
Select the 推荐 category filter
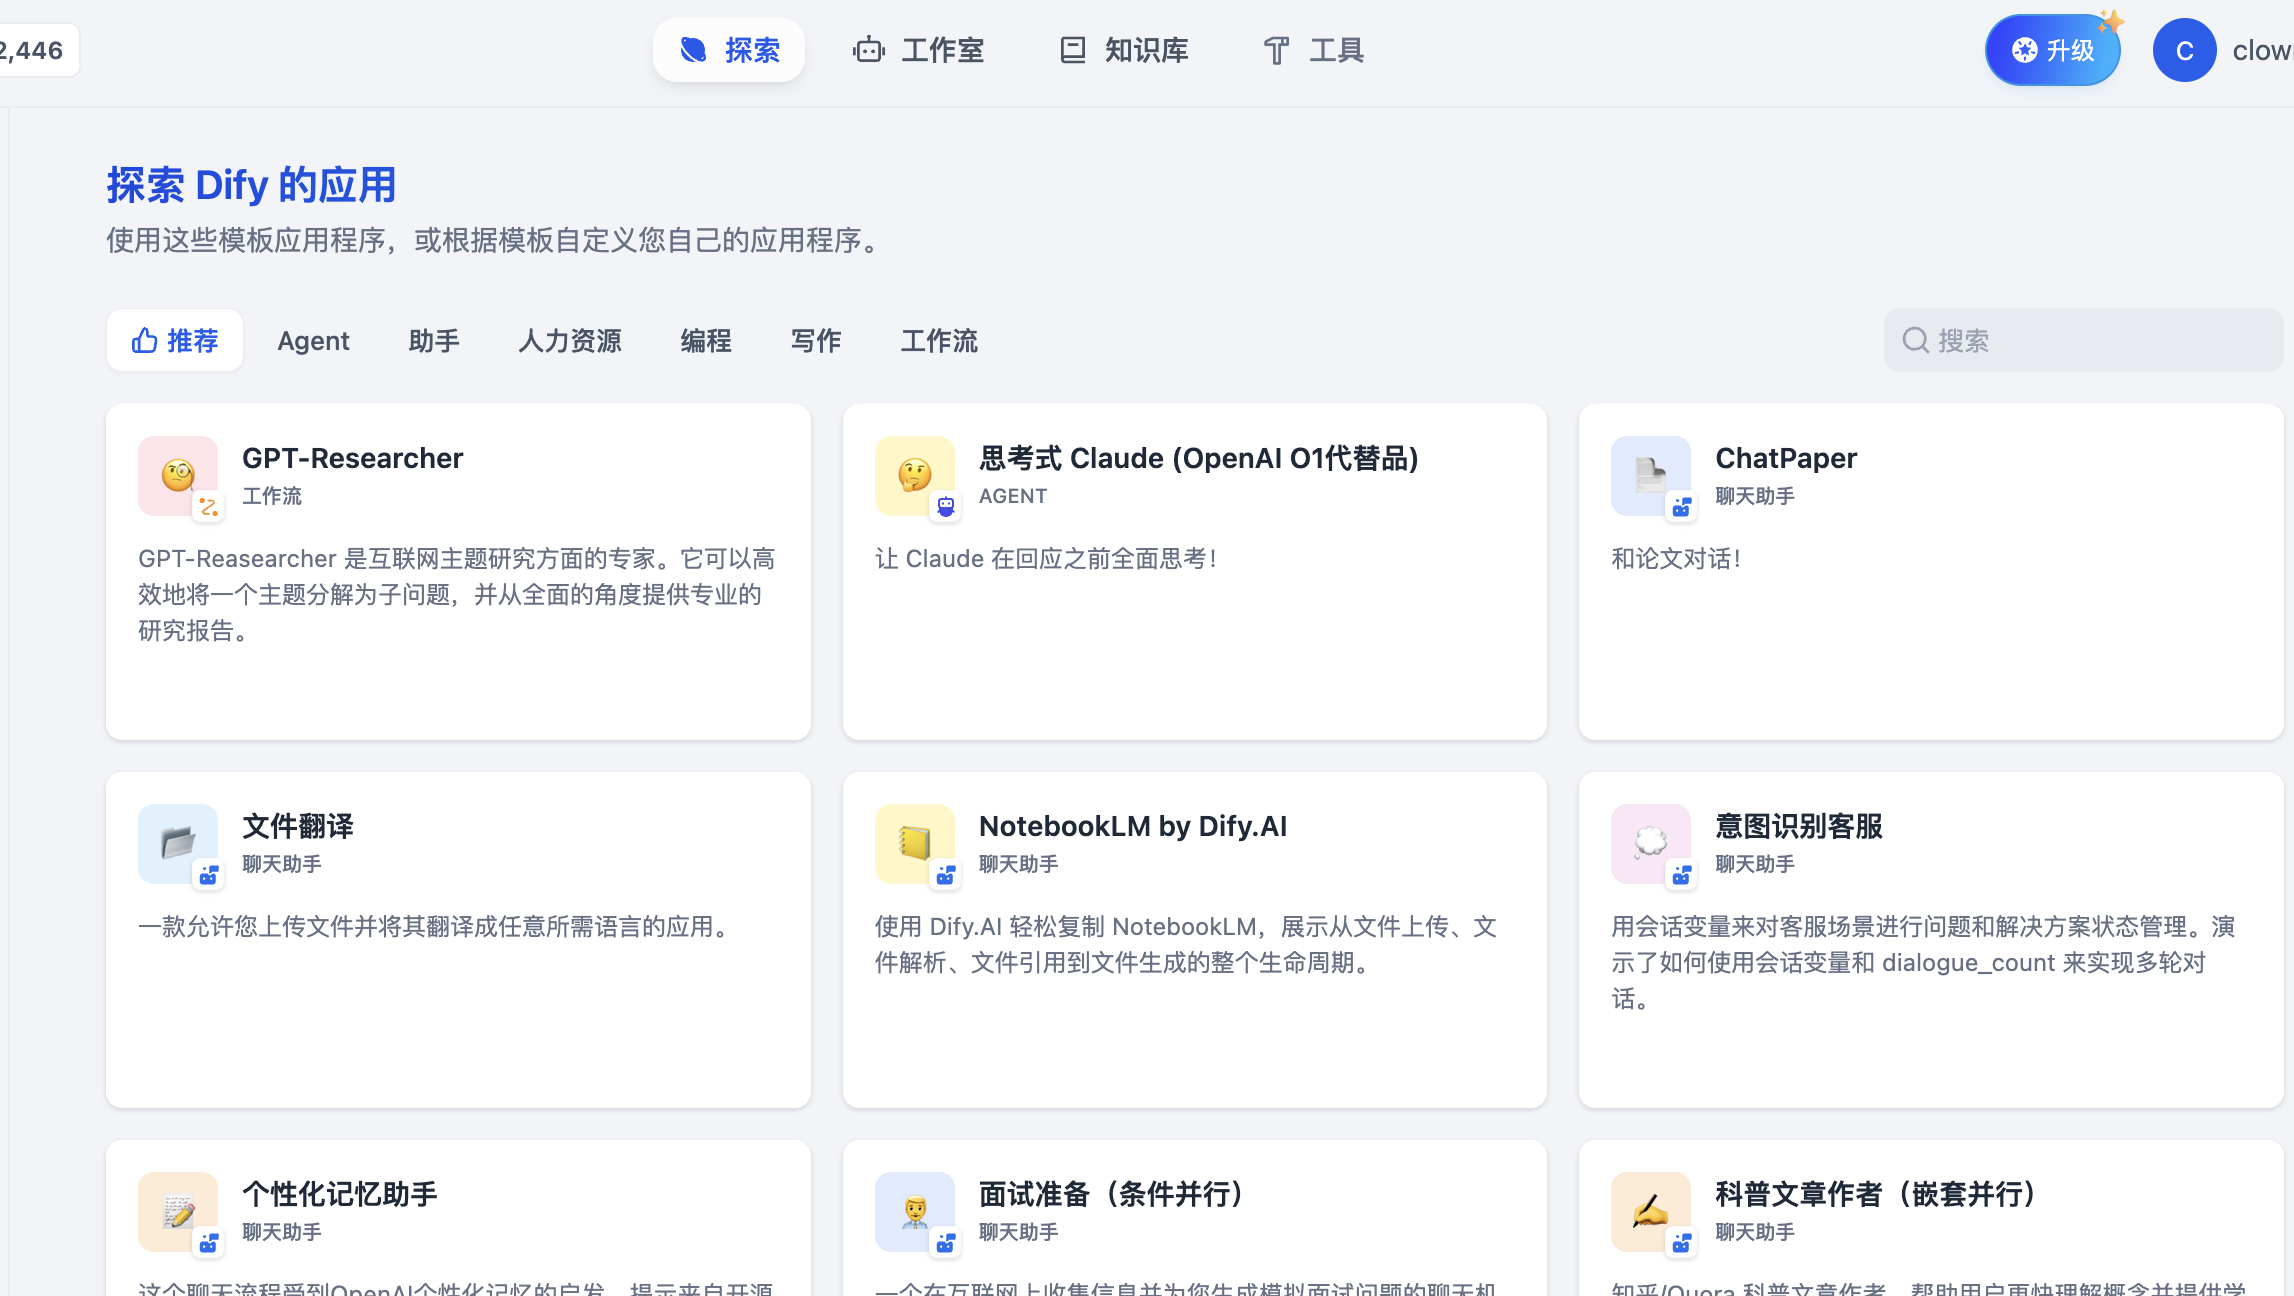pos(175,340)
